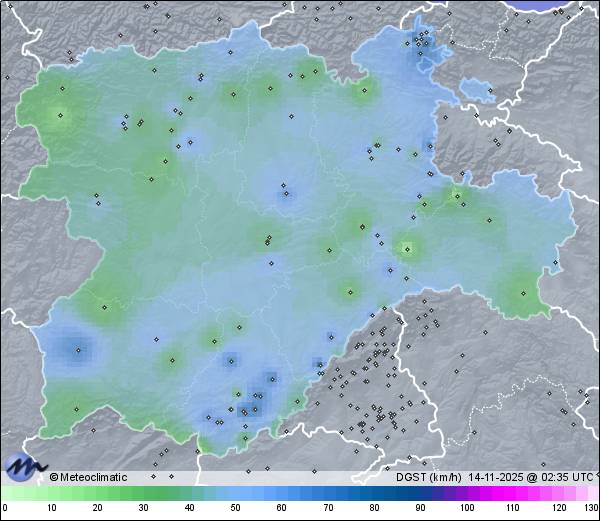This screenshot has width=600, height=521.
Task: Click the 130 km/h end of the scale
Action: pyautogui.click(x=591, y=508)
